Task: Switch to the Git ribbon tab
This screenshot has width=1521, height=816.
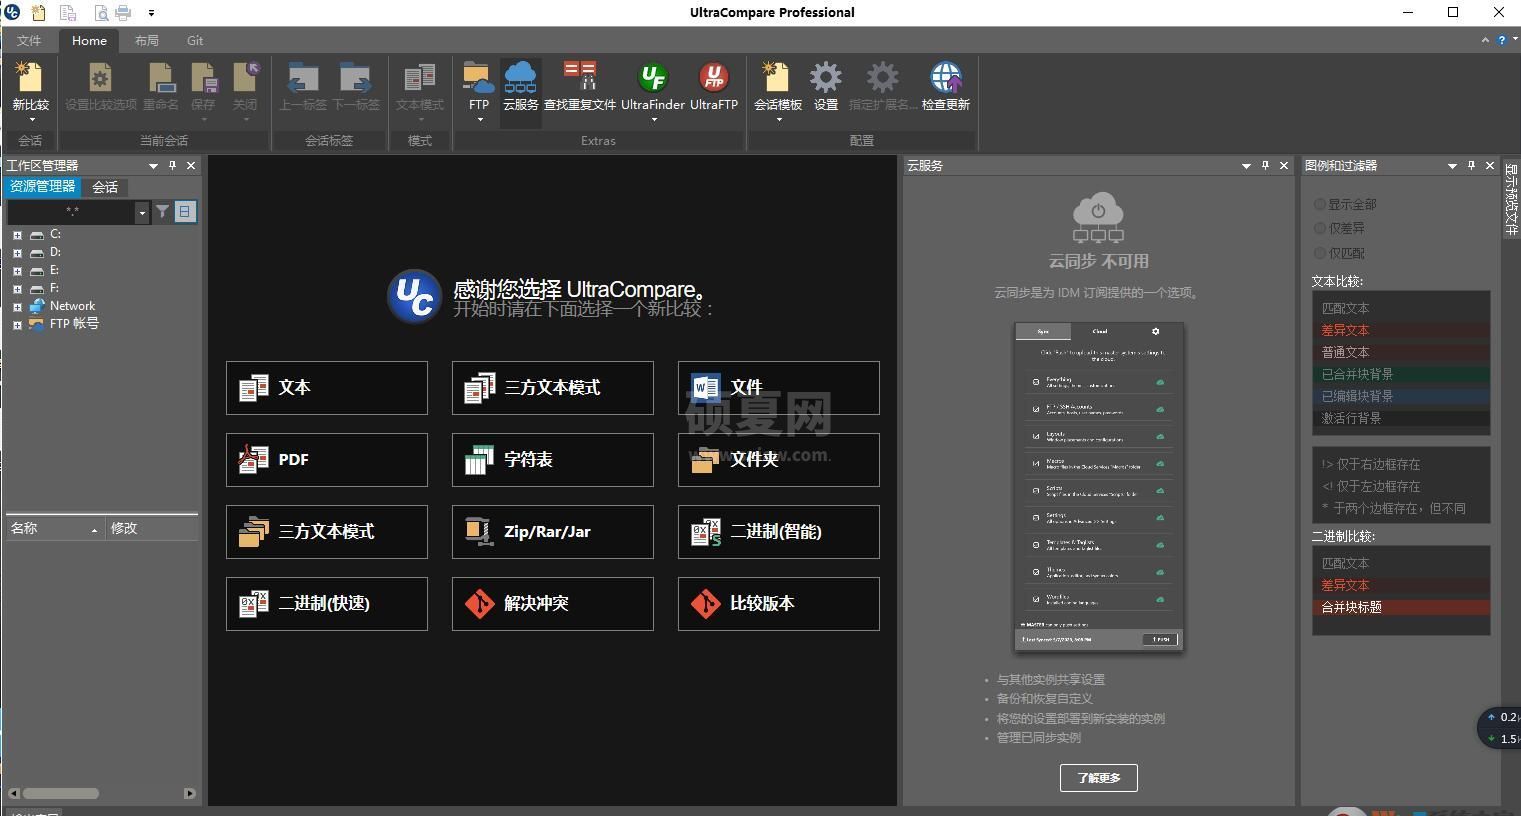Action: 195,40
